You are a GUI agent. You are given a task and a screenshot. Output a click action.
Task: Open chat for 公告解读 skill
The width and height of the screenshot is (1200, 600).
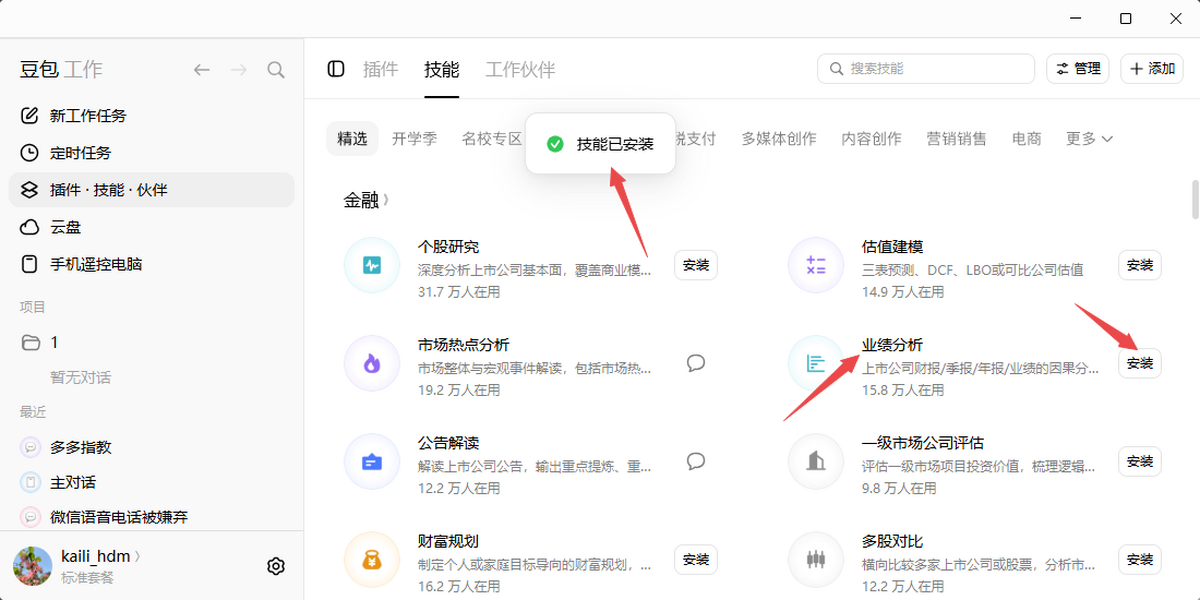click(696, 461)
